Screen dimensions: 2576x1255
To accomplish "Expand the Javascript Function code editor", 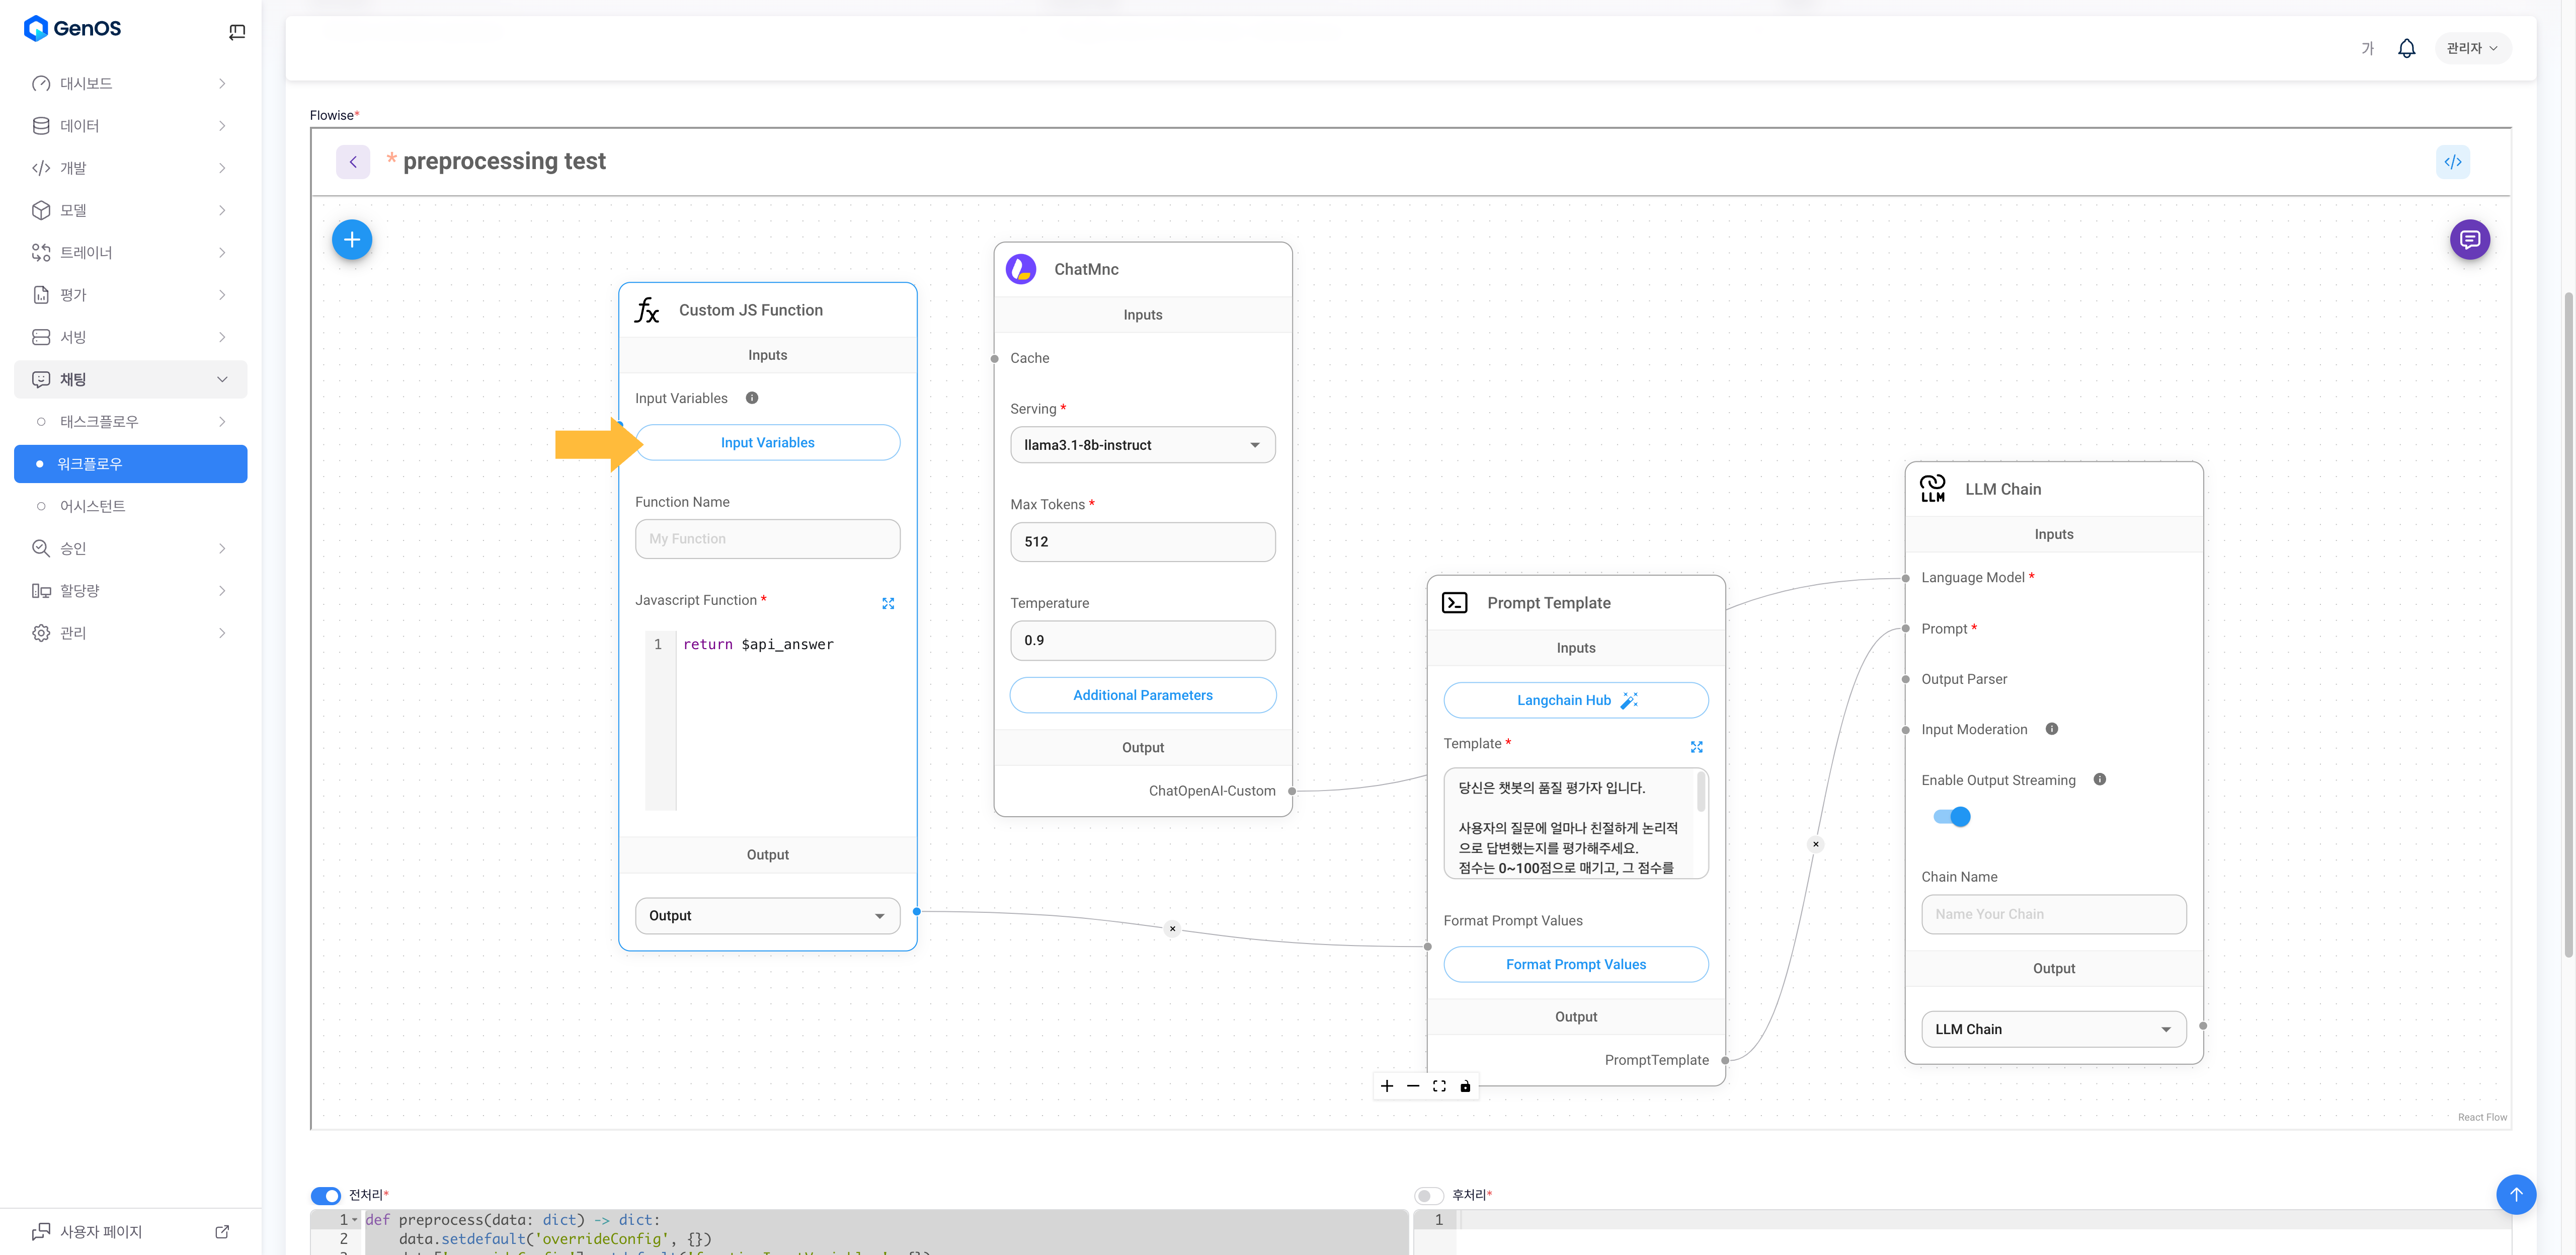I will point(888,603).
